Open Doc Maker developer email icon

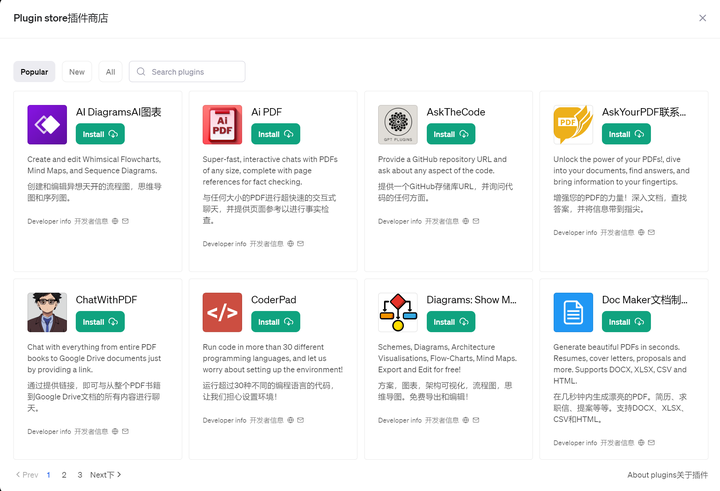point(652,443)
